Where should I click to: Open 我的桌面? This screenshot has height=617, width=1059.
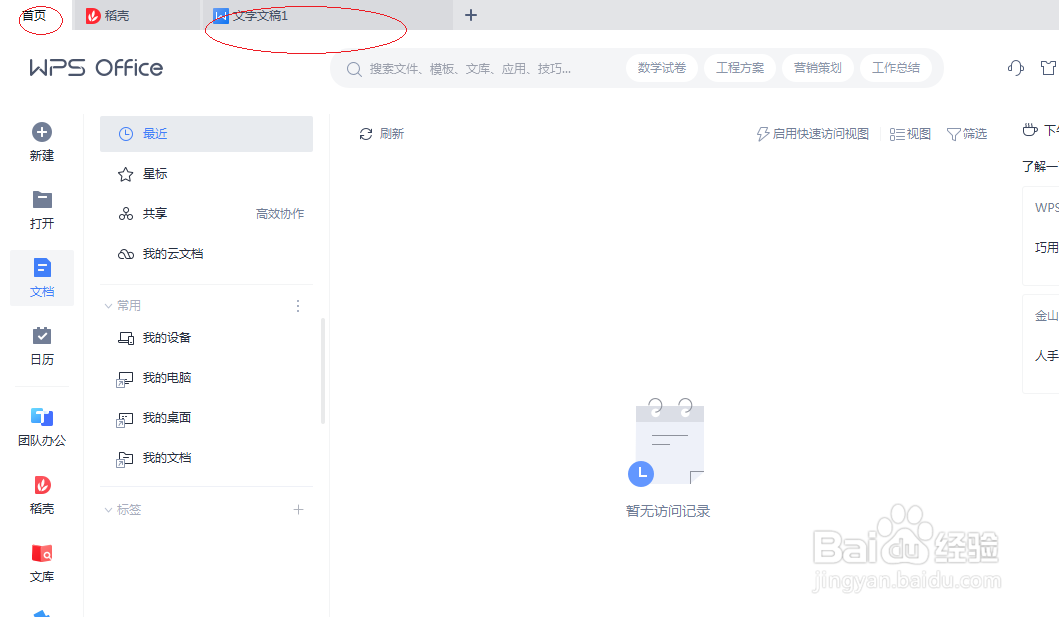click(x=206, y=418)
